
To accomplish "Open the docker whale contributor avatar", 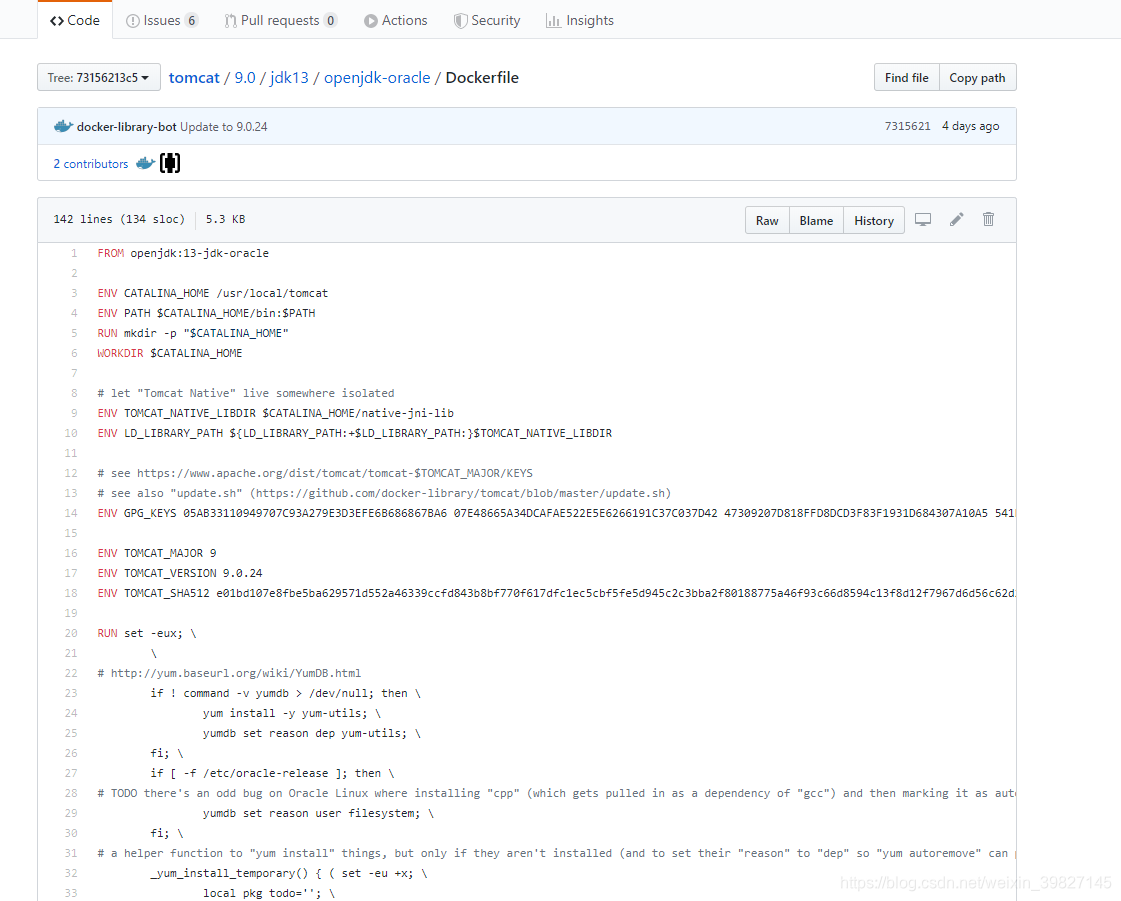I will click(x=145, y=163).
